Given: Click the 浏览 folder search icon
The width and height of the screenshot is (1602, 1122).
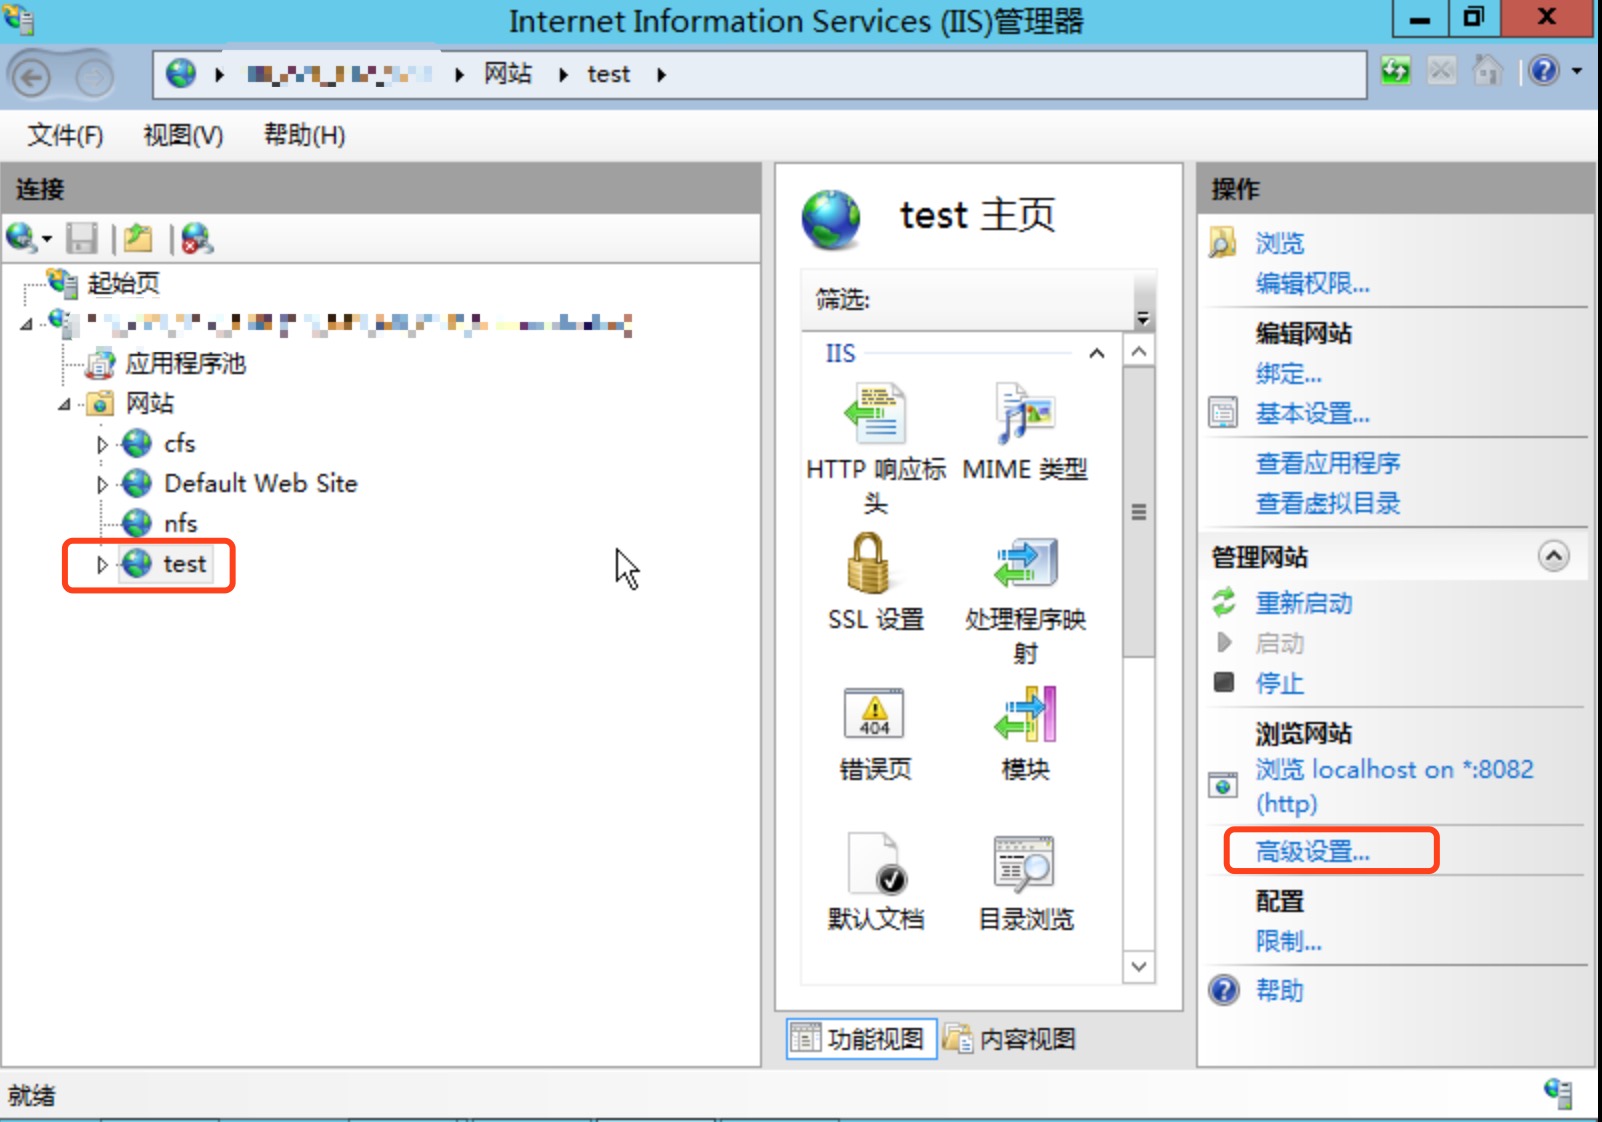Looking at the screenshot, I should tap(1223, 242).
